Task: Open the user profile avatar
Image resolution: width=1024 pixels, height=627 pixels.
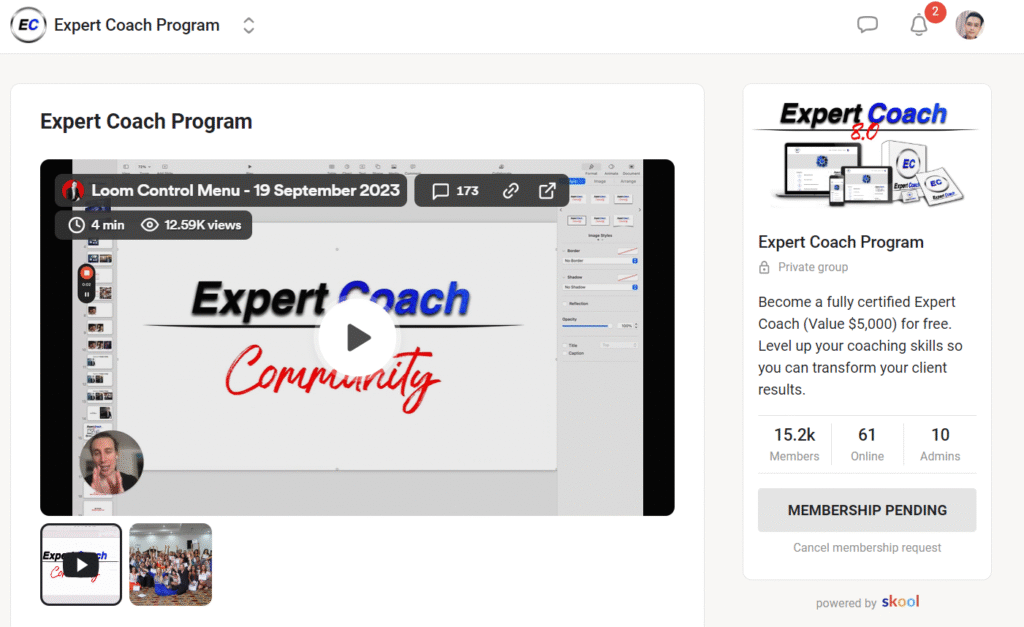Action: click(x=970, y=25)
